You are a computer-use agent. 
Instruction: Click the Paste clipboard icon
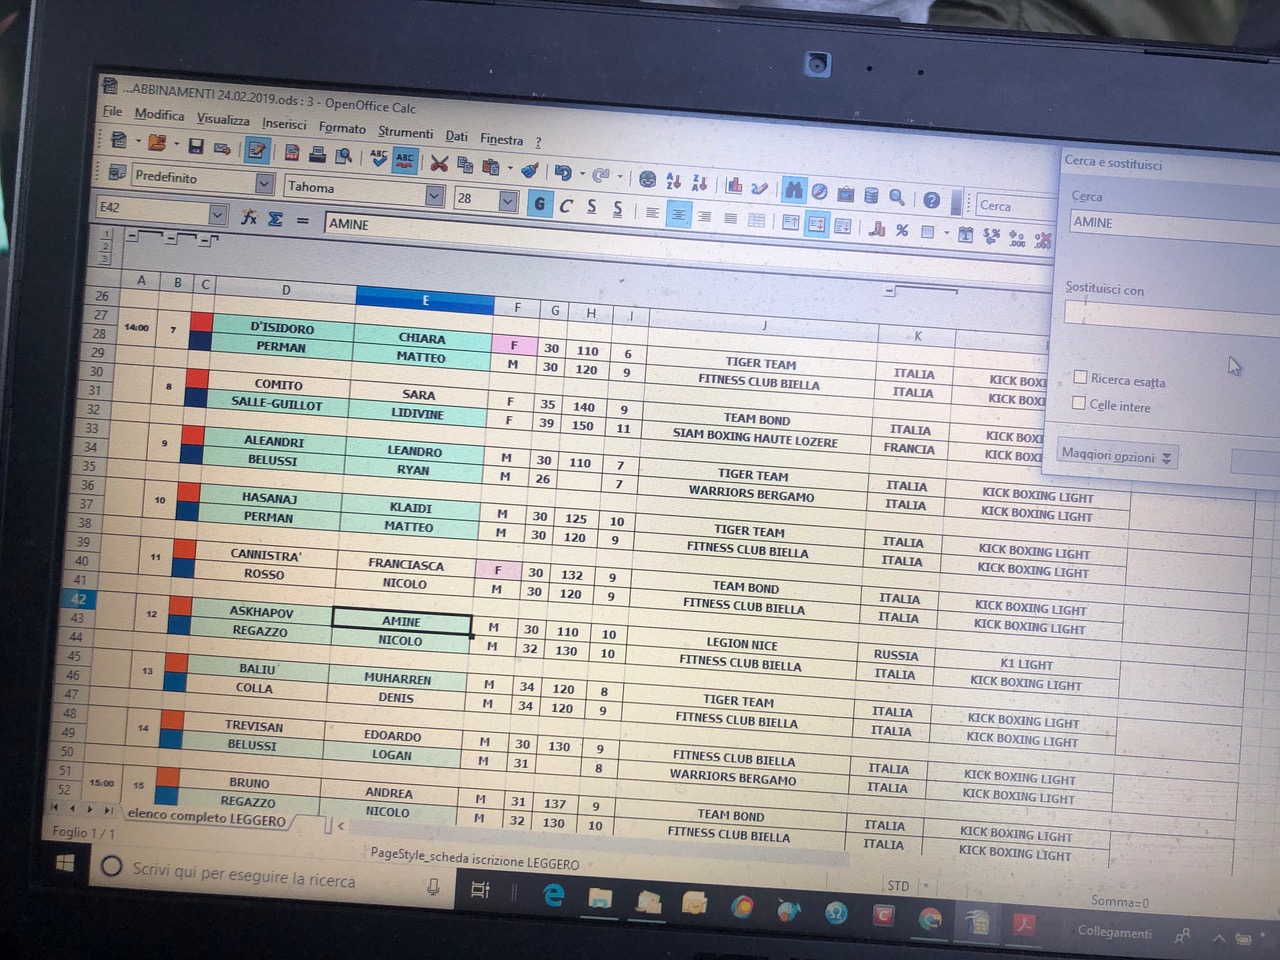[x=490, y=167]
